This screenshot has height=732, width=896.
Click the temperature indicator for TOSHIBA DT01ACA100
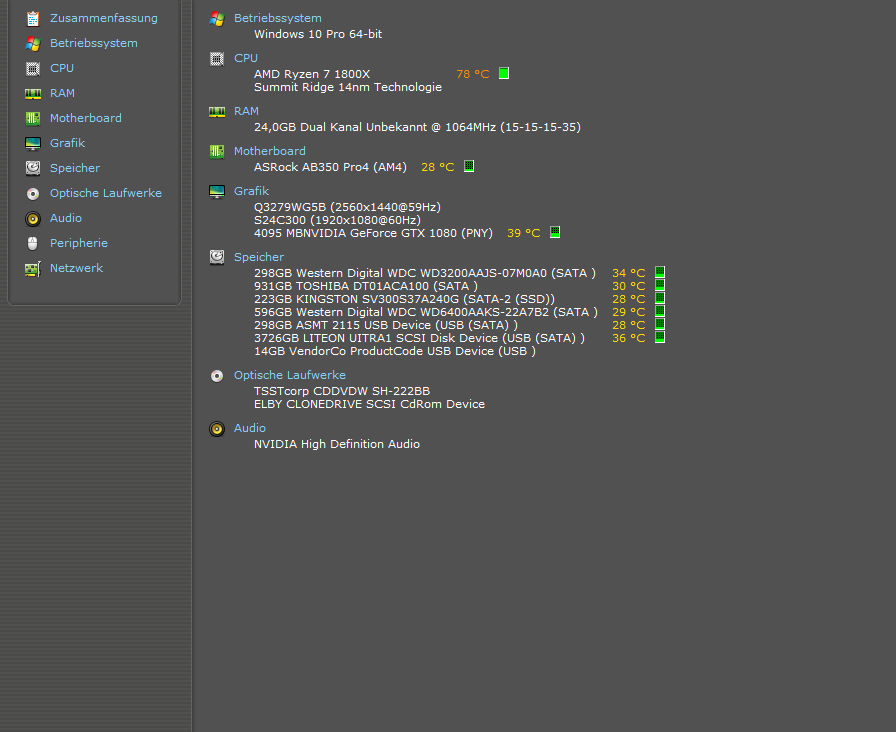(659, 285)
